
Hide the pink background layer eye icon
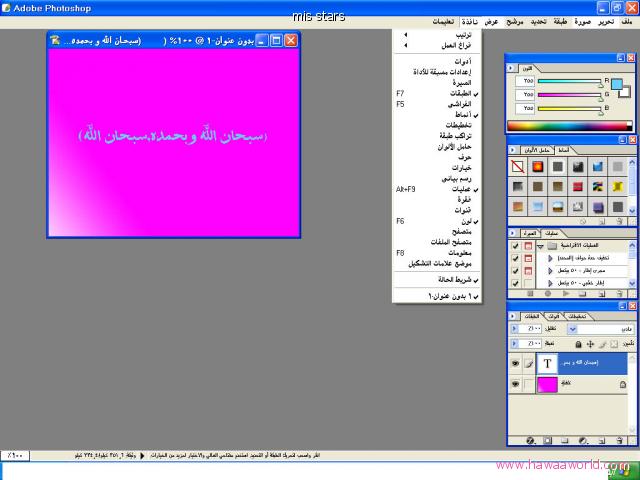(514, 384)
